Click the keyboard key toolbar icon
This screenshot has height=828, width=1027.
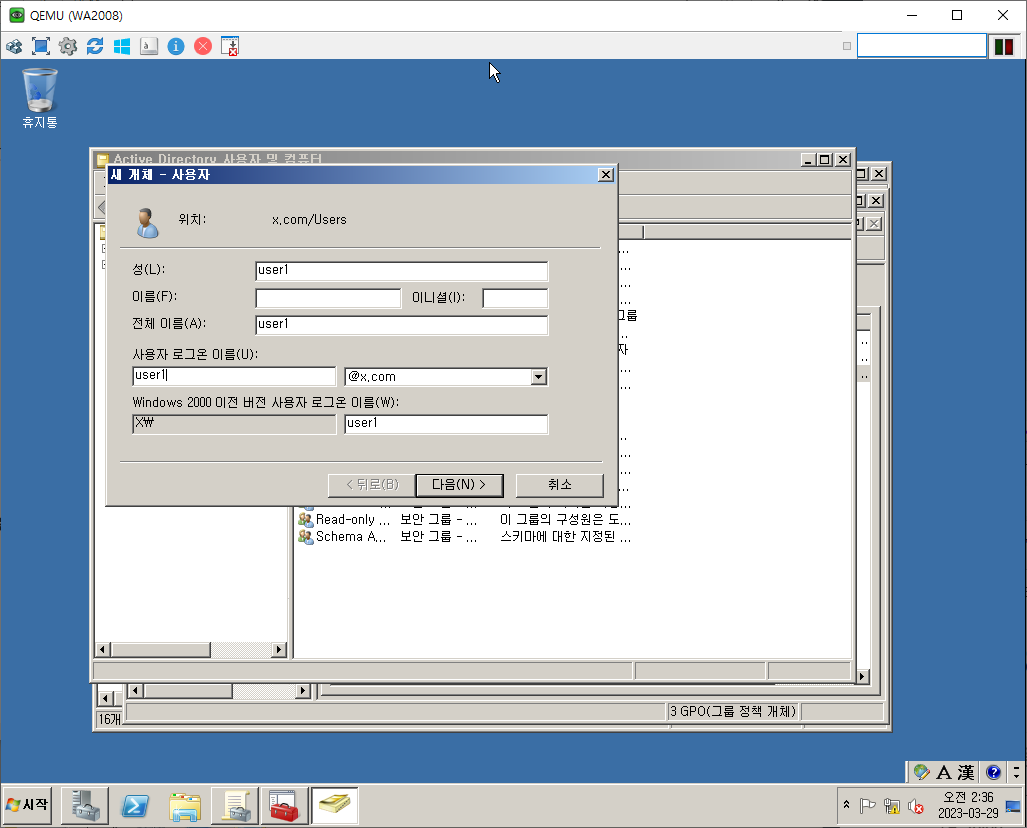click(x=149, y=46)
